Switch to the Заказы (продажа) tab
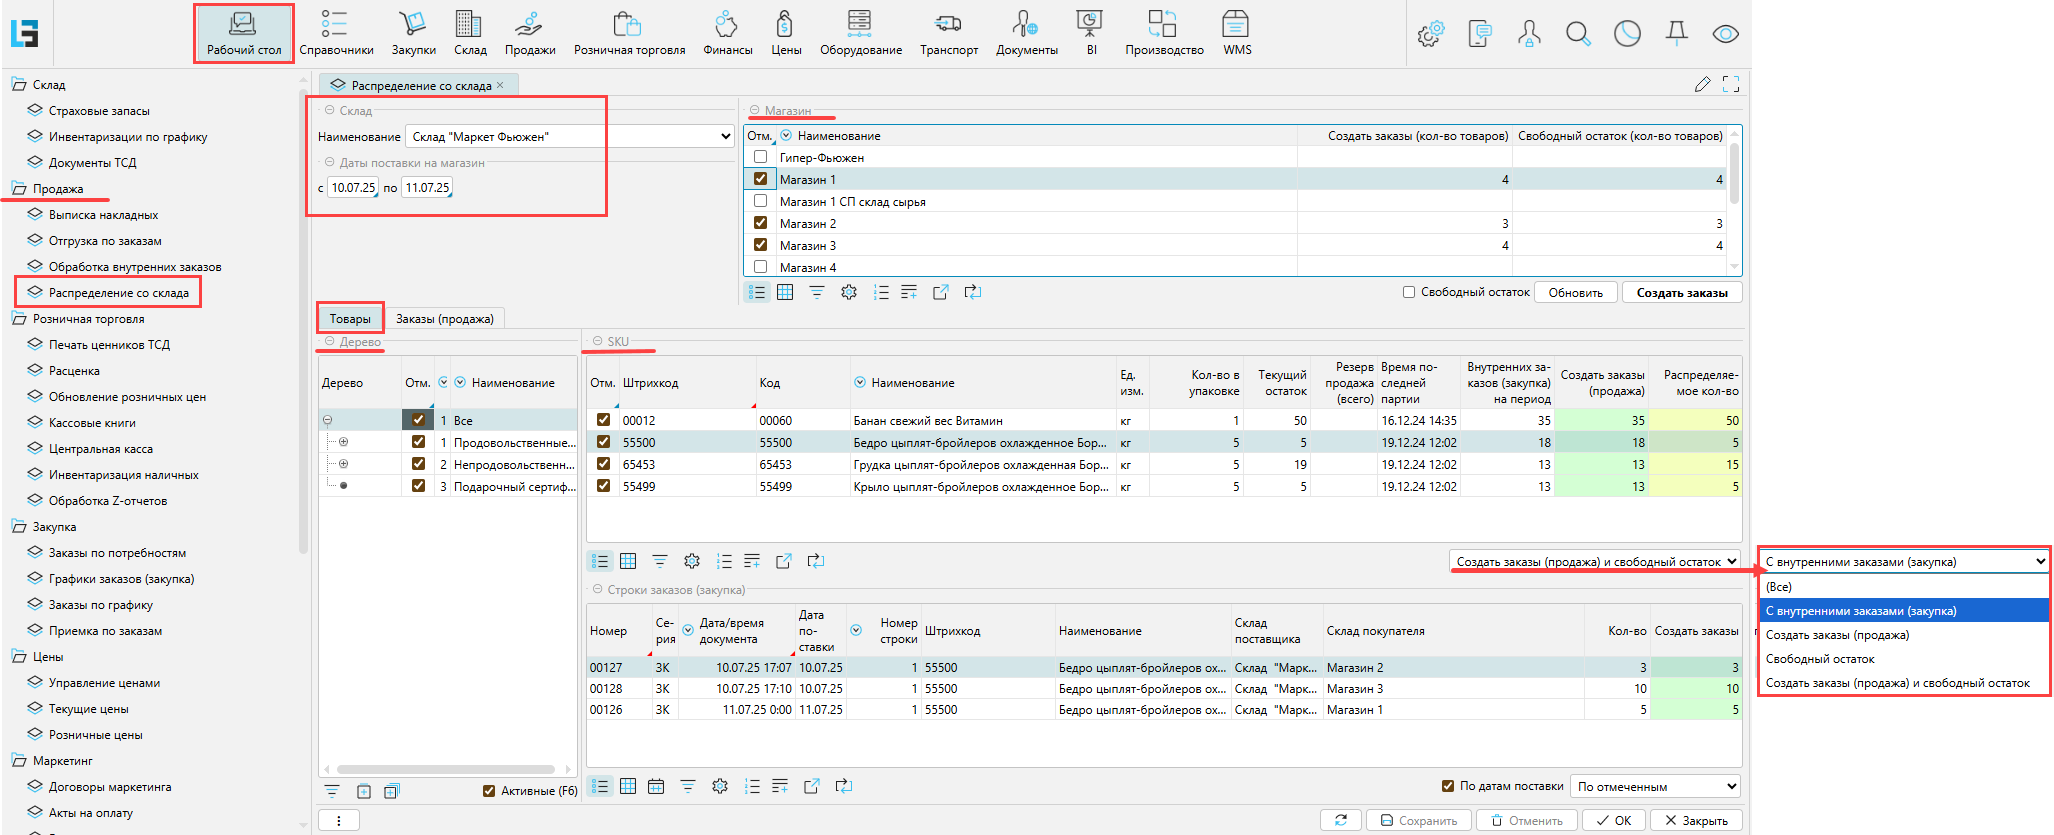 [445, 319]
